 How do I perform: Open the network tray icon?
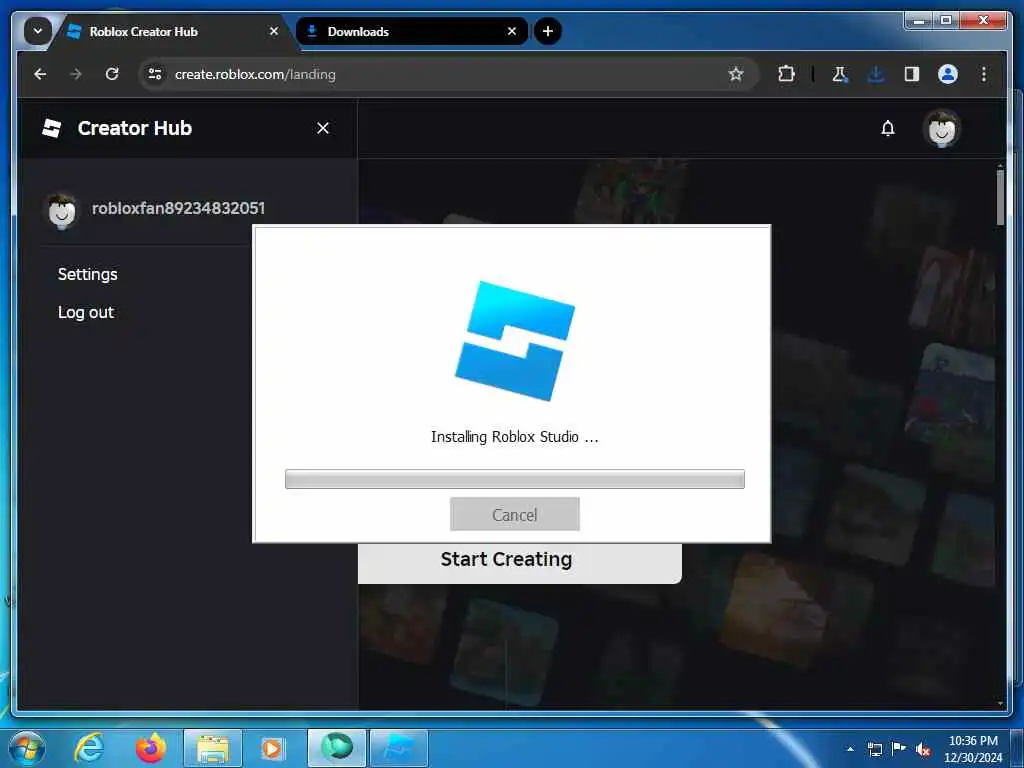coord(874,749)
